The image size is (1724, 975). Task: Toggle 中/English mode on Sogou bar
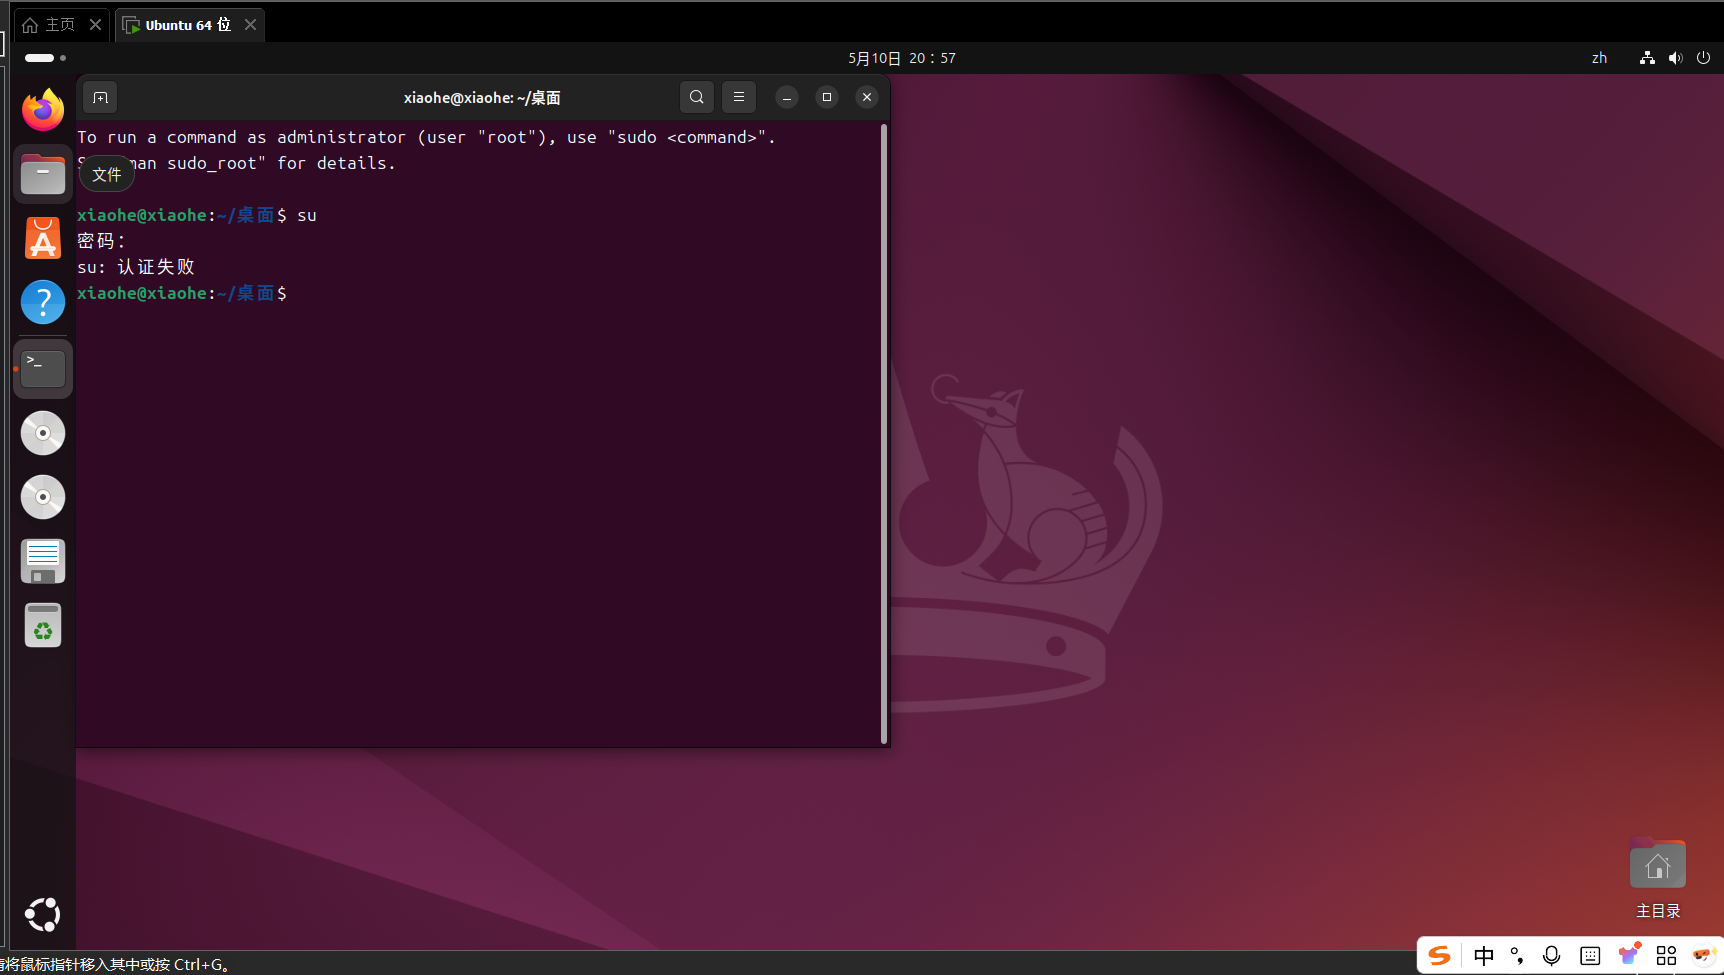1484,955
